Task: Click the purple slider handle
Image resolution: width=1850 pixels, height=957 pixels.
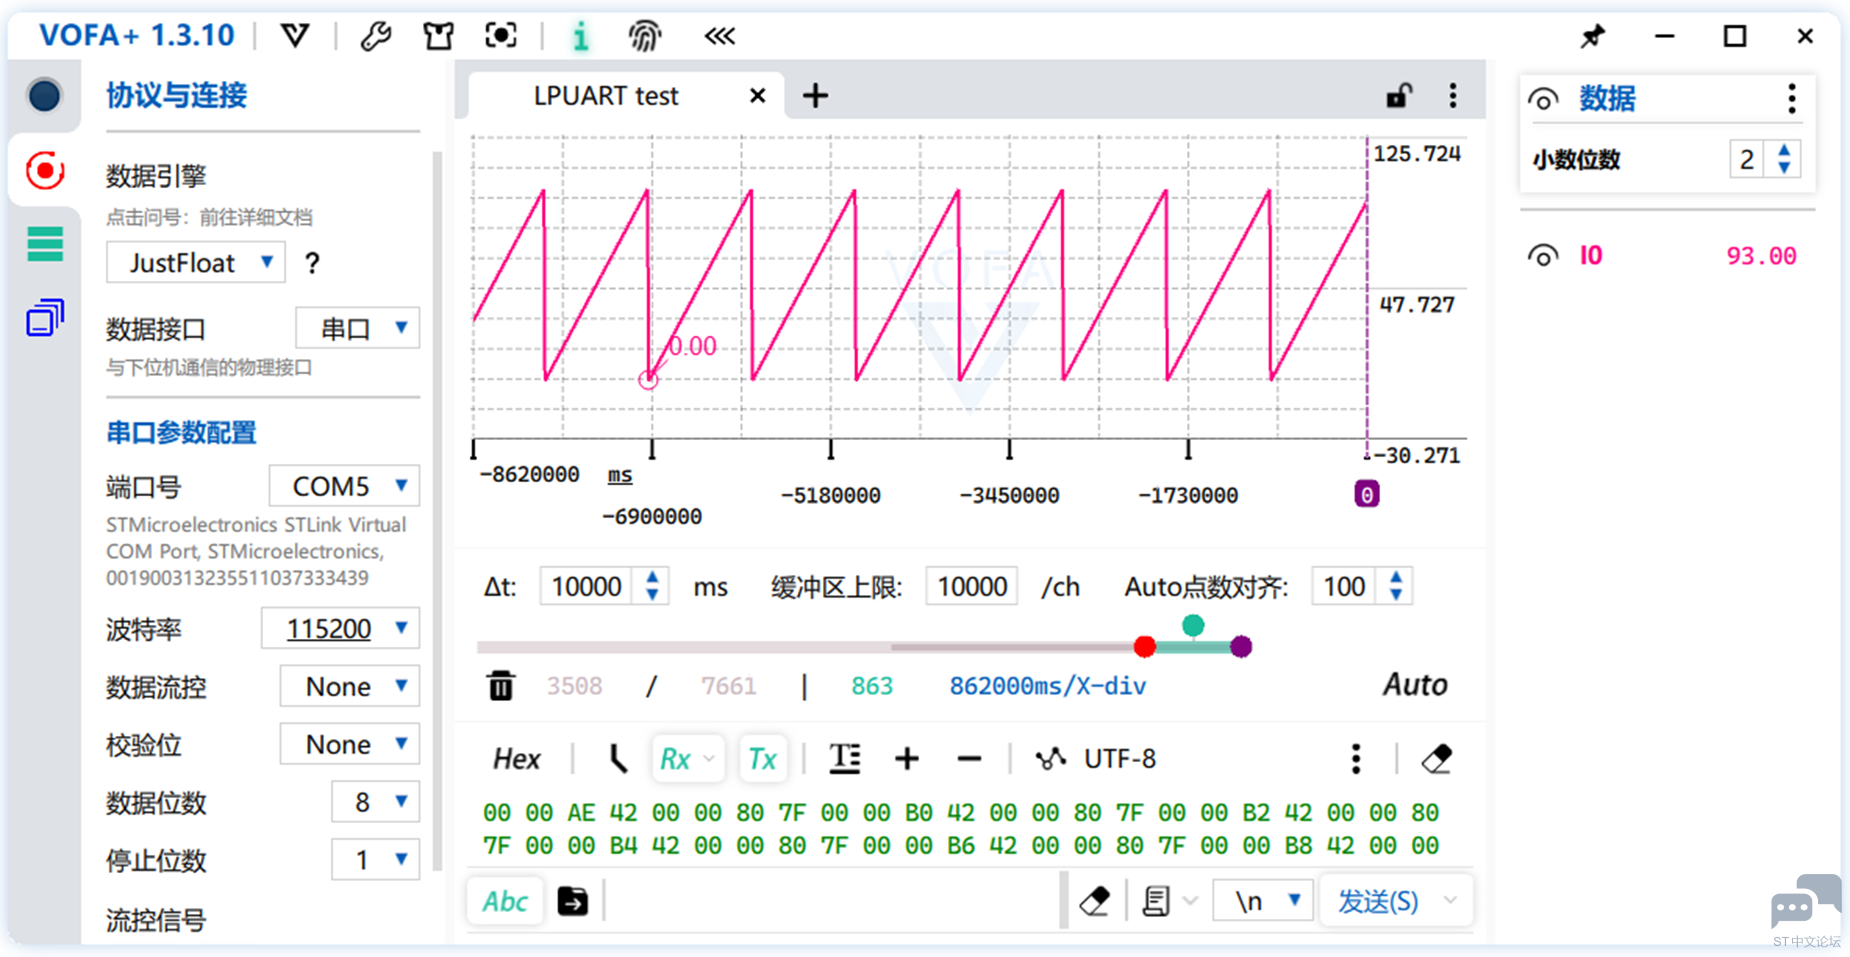Action: click(x=1241, y=646)
